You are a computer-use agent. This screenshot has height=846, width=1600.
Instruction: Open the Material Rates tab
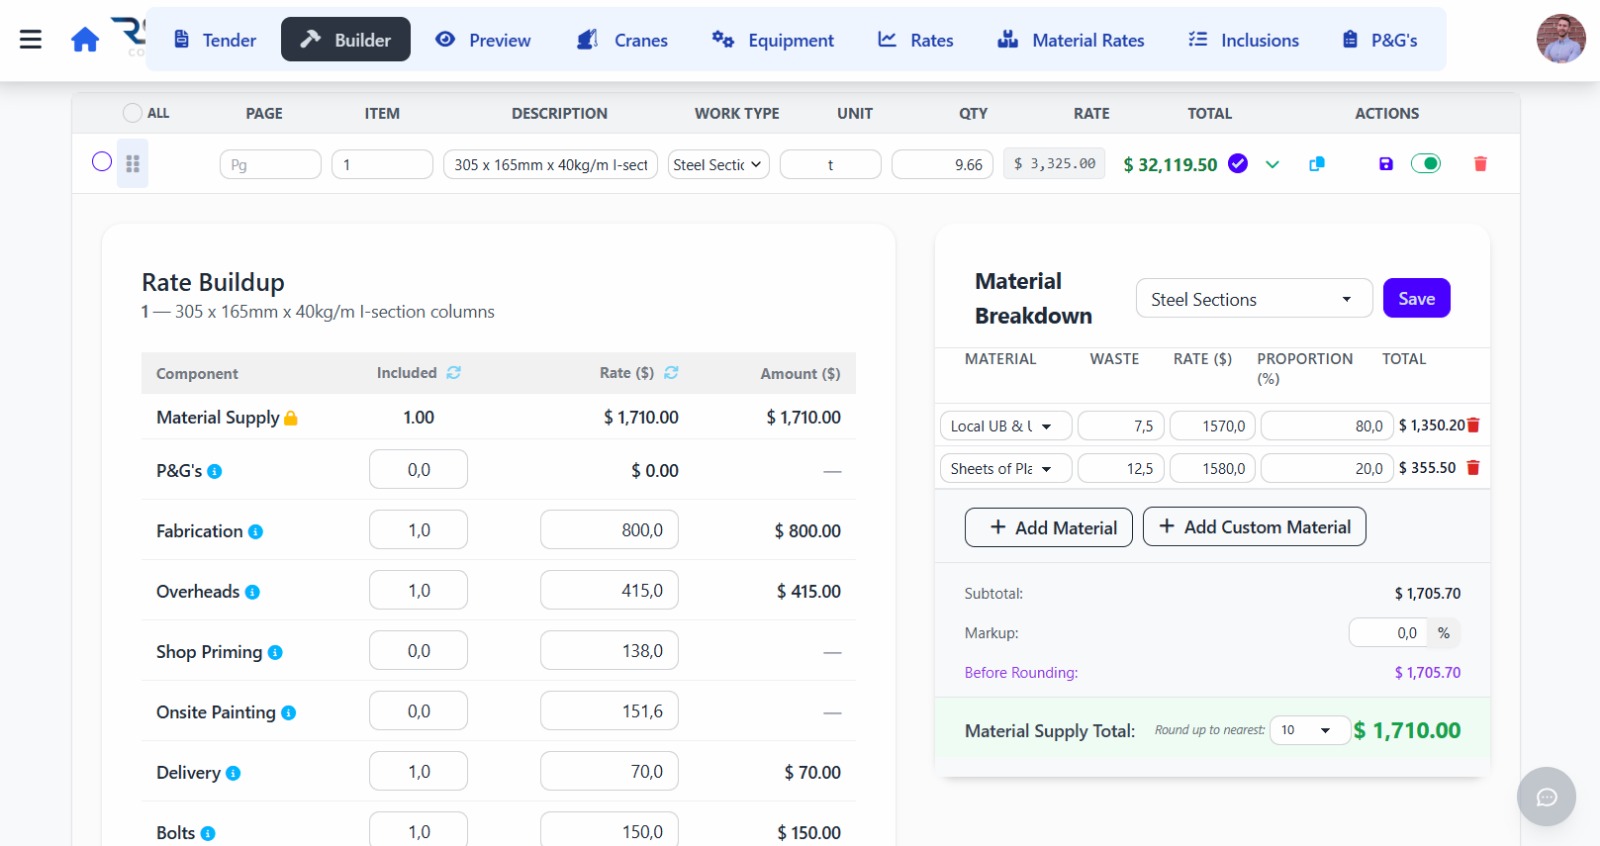tap(1071, 40)
